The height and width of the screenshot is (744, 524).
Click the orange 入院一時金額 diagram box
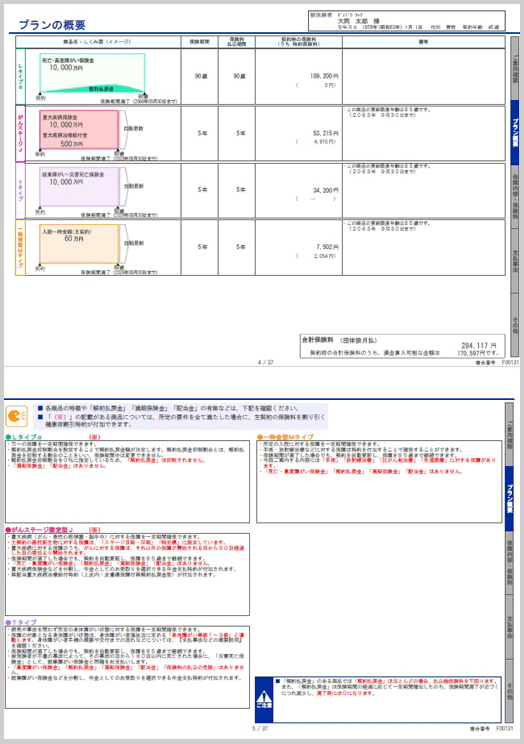(x=79, y=244)
